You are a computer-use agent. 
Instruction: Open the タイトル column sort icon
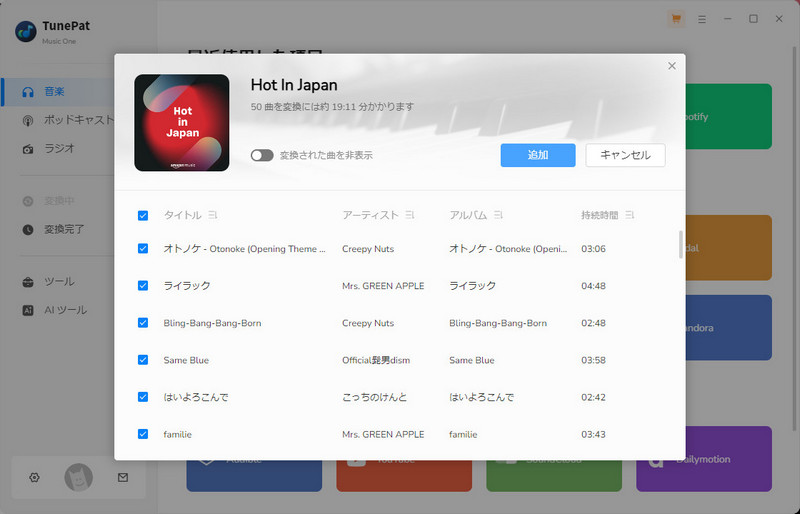coord(213,215)
